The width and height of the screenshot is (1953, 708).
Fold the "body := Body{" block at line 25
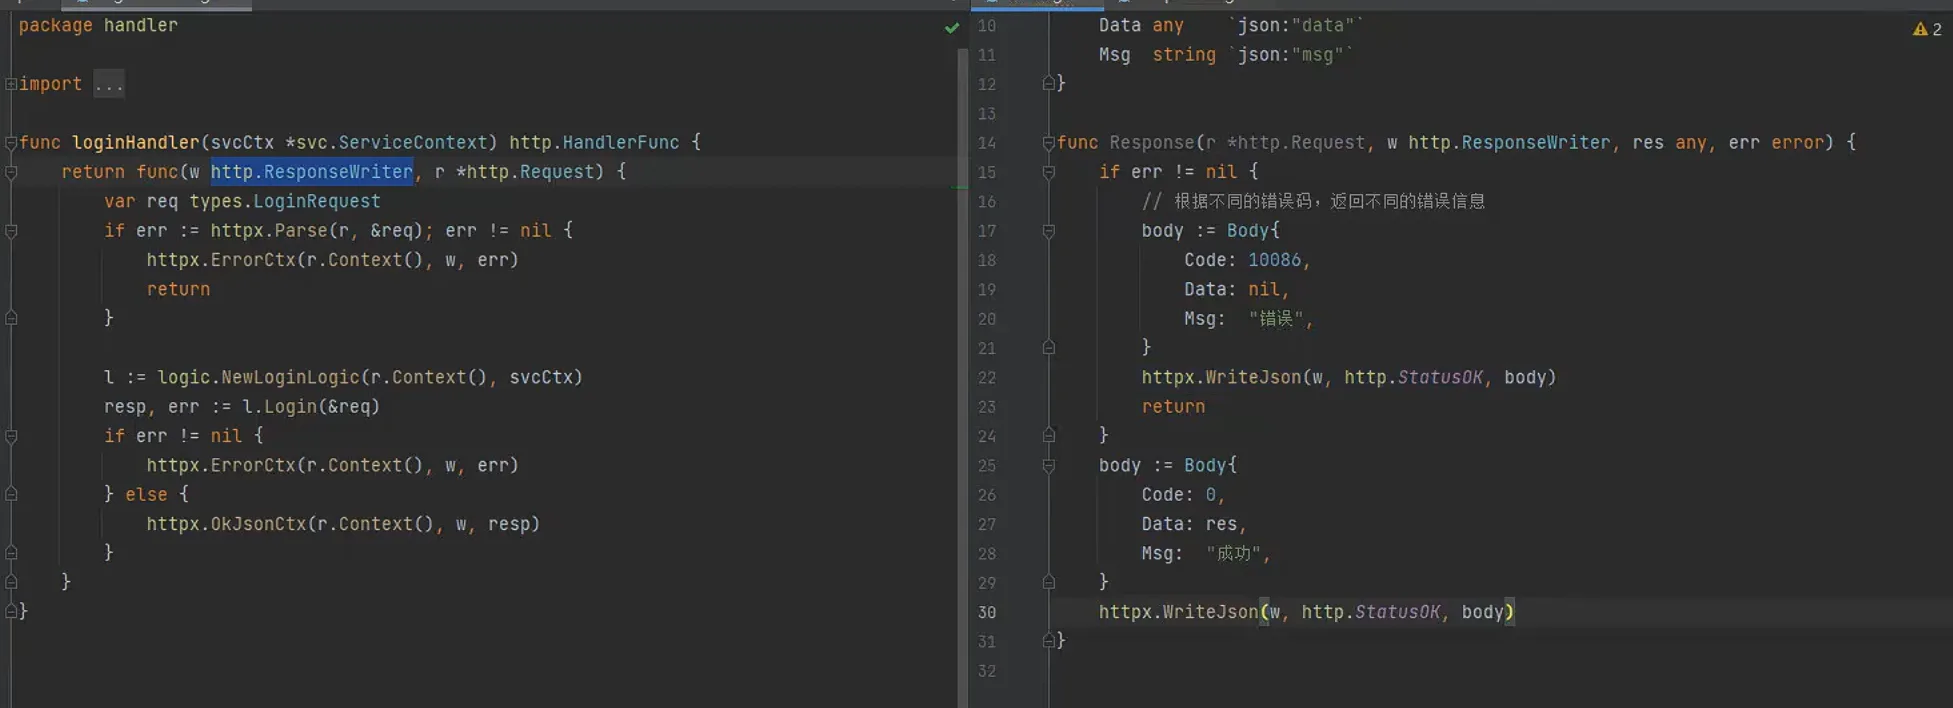[1048, 465]
